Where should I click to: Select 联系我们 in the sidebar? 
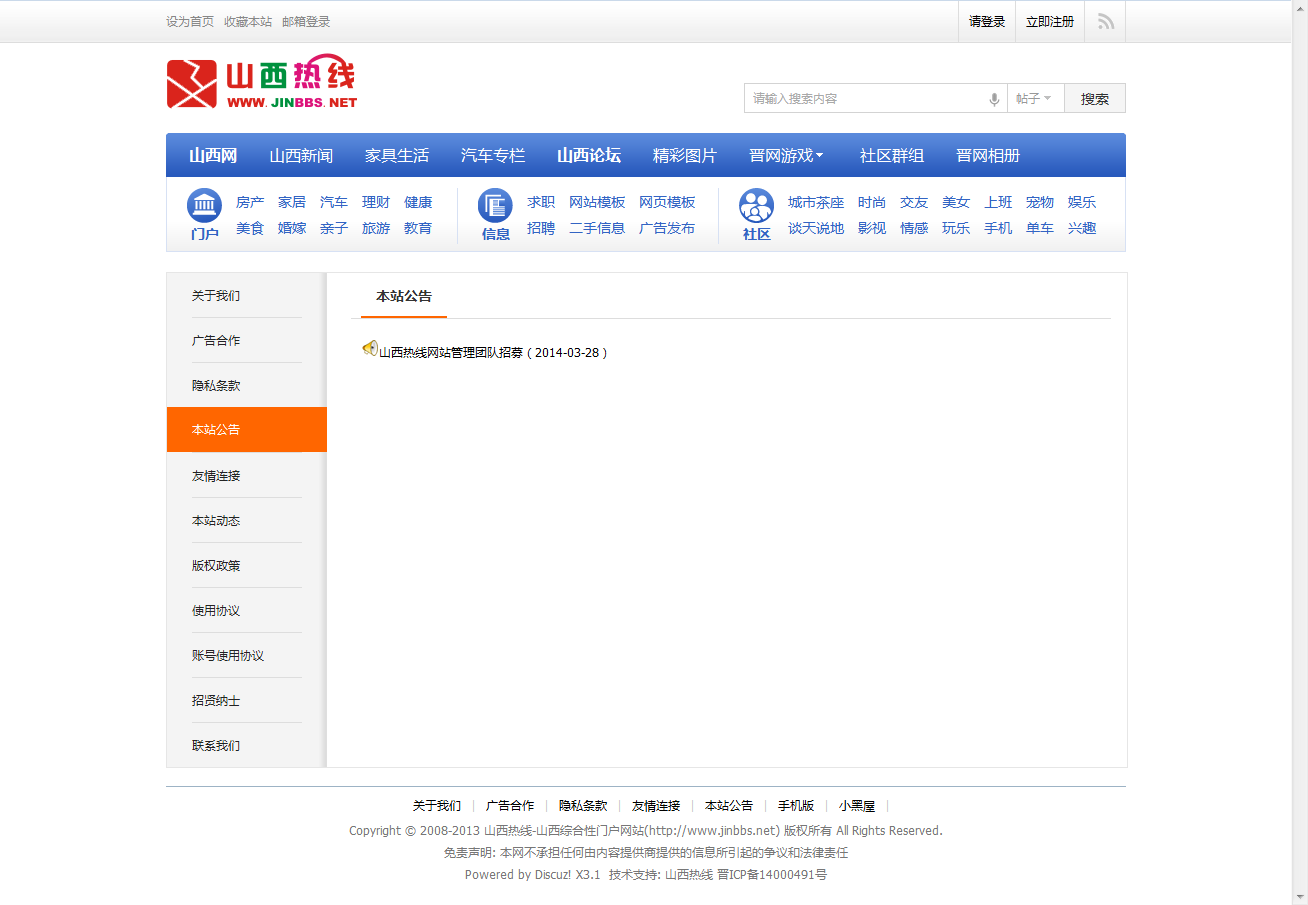pyautogui.click(x=214, y=744)
